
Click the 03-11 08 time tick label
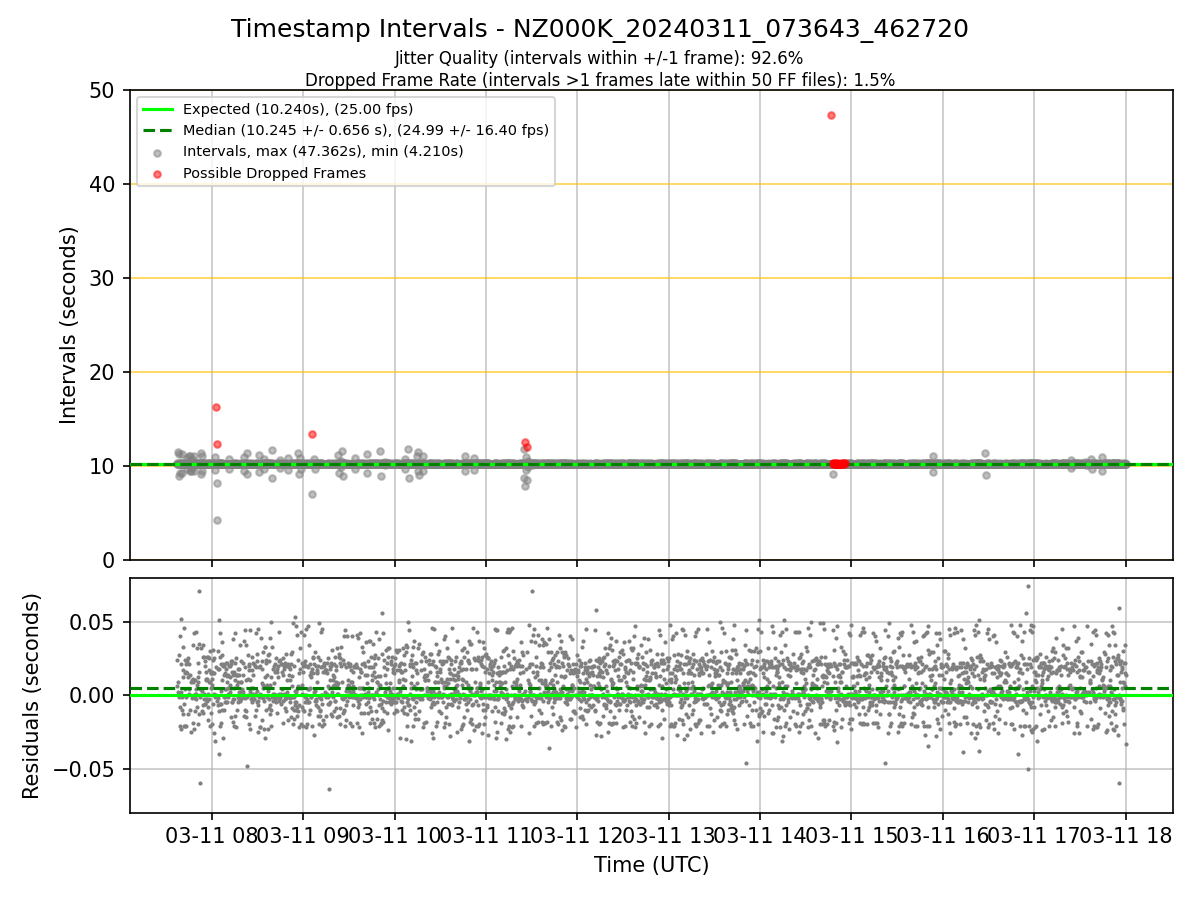pyautogui.click(x=210, y=836)
